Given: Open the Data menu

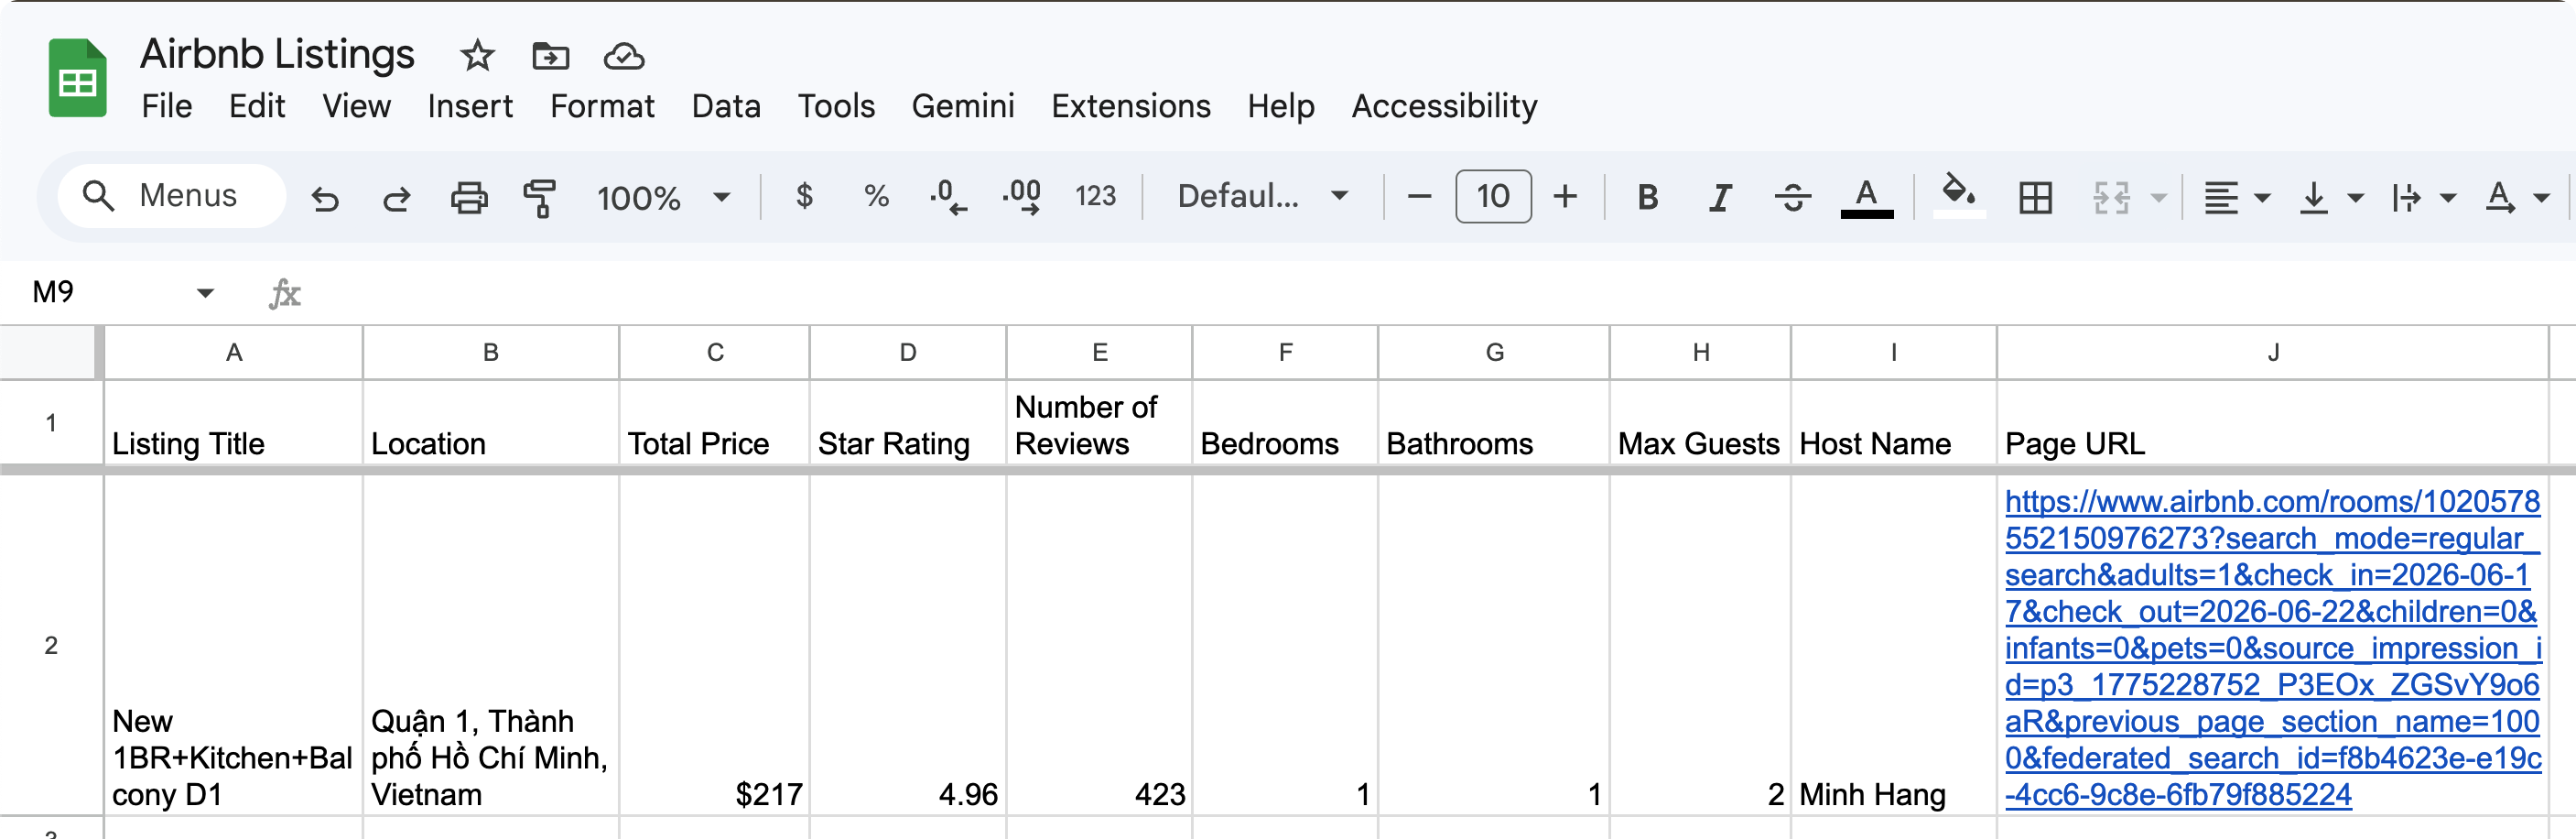Looking at the screenshot, I should pos(726,106).
